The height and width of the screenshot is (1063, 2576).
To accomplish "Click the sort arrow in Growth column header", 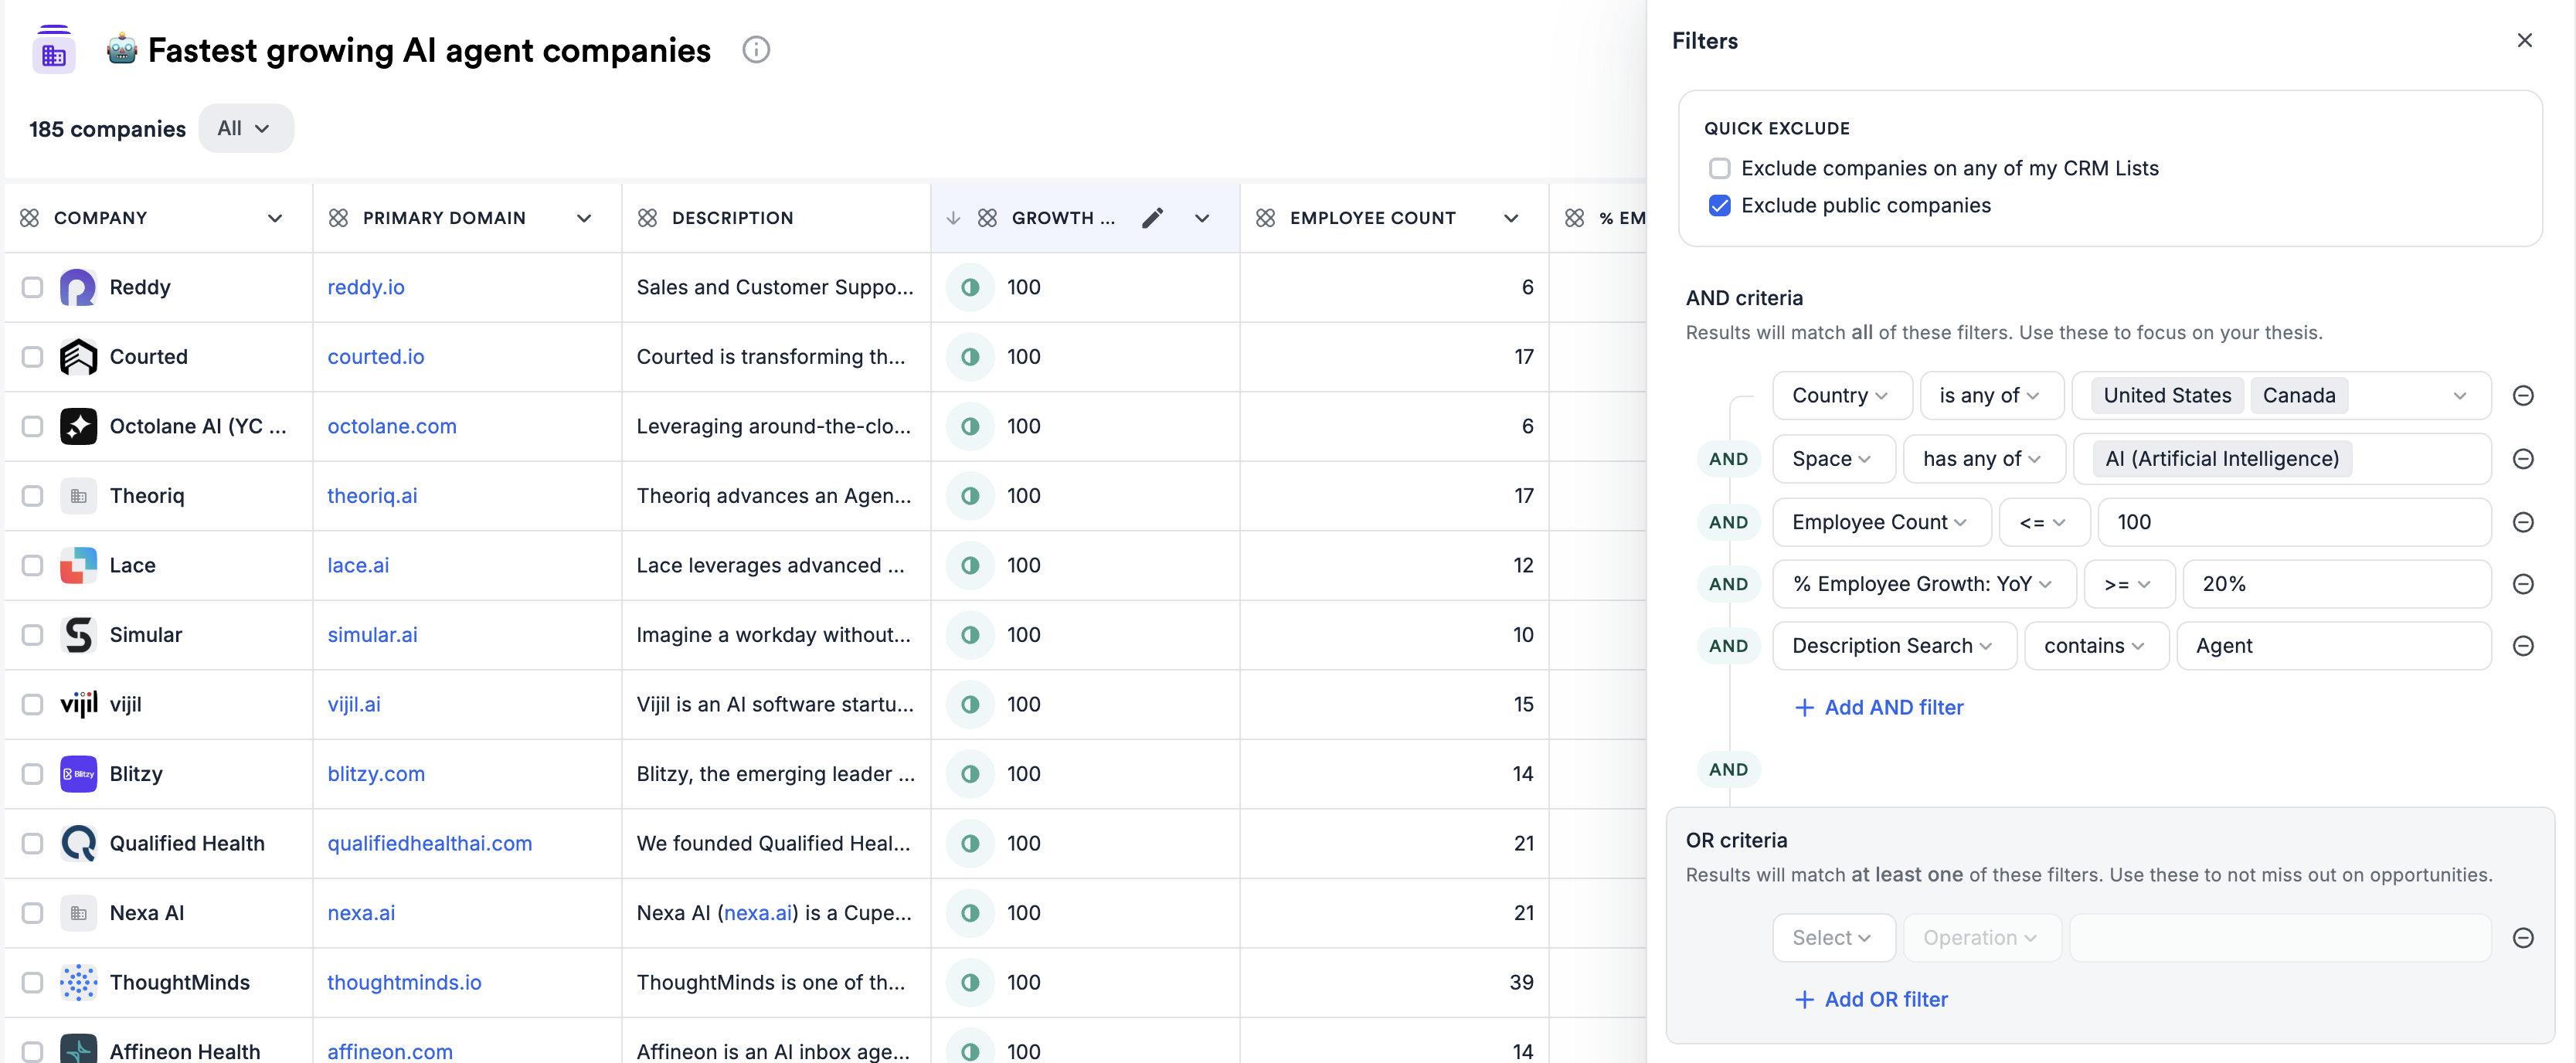I will point(953,218).
